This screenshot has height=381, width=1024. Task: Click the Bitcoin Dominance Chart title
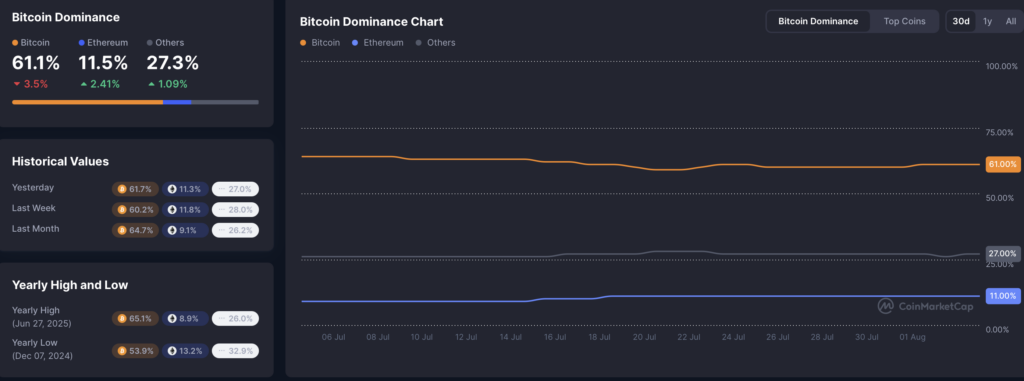point(372,22)
